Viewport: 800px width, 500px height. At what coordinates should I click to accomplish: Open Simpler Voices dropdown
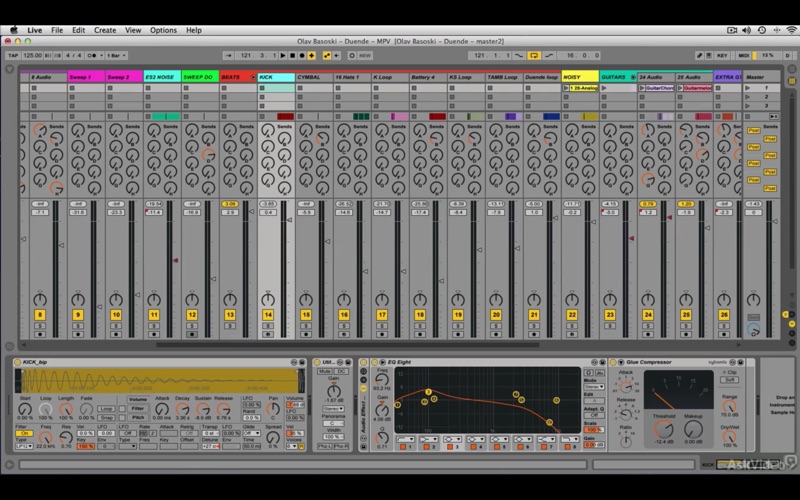click(x=292, y=446)
